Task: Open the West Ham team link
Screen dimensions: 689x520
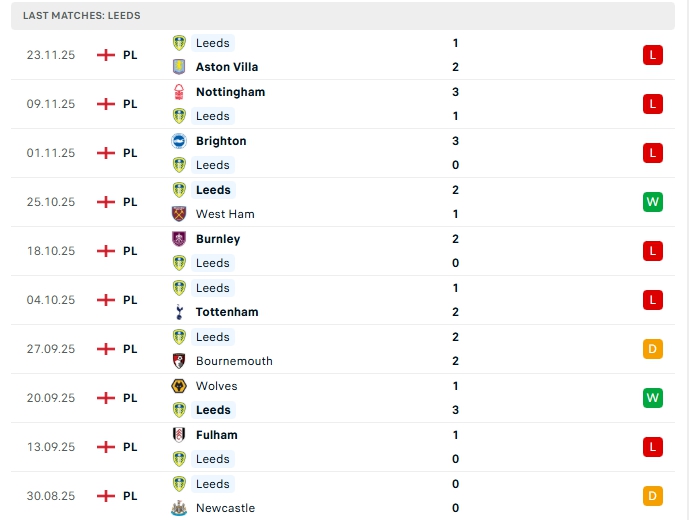Action: click(x=225, y=214)
